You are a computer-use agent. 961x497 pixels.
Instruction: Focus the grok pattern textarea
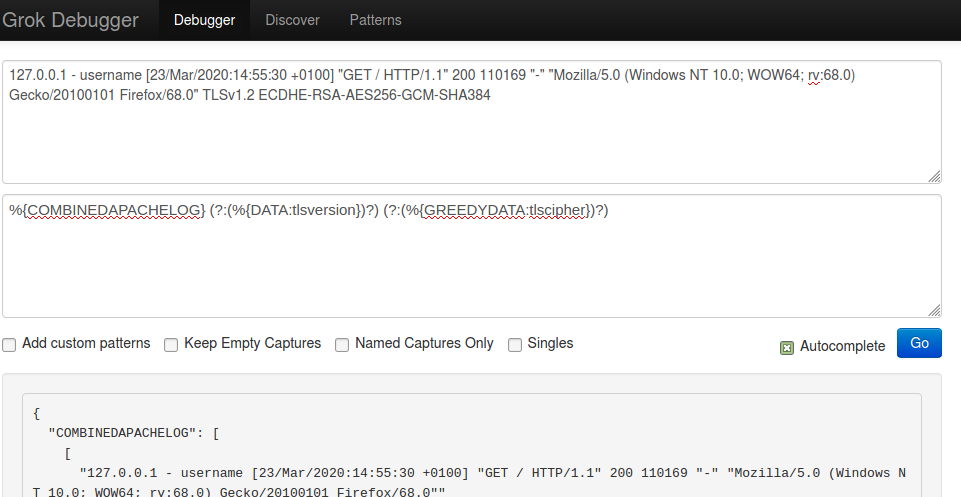pos(472,256)
